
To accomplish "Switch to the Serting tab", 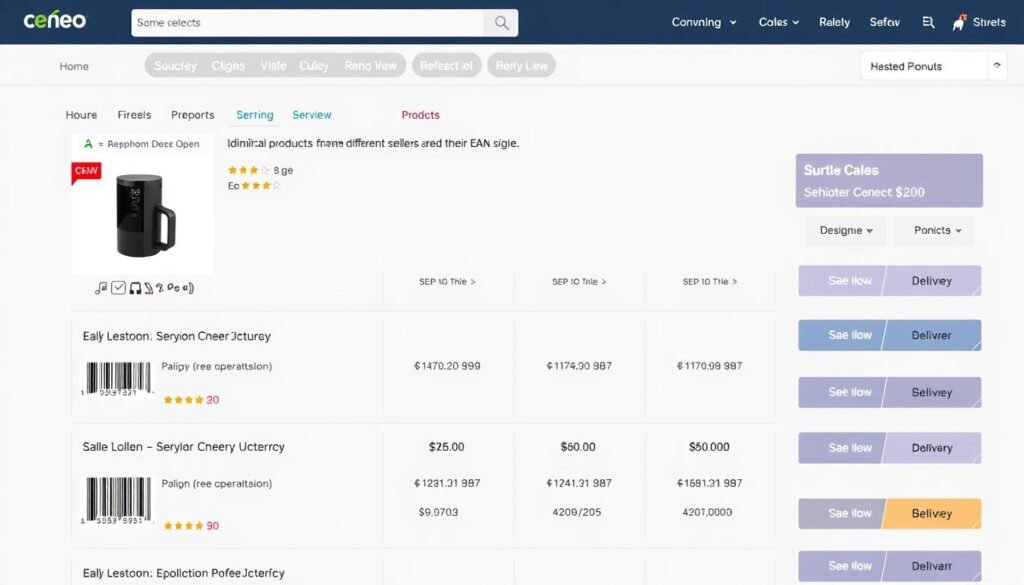I will pos(254,115).
